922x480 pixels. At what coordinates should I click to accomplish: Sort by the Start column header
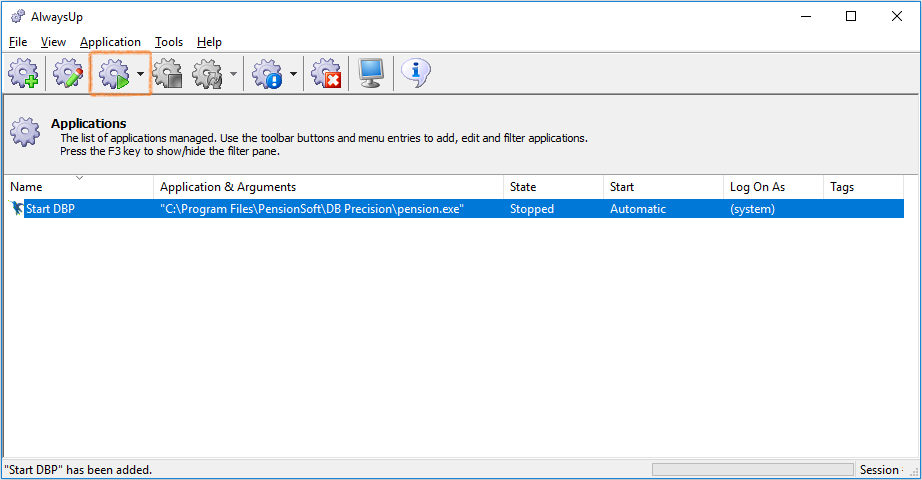(663, 187)
